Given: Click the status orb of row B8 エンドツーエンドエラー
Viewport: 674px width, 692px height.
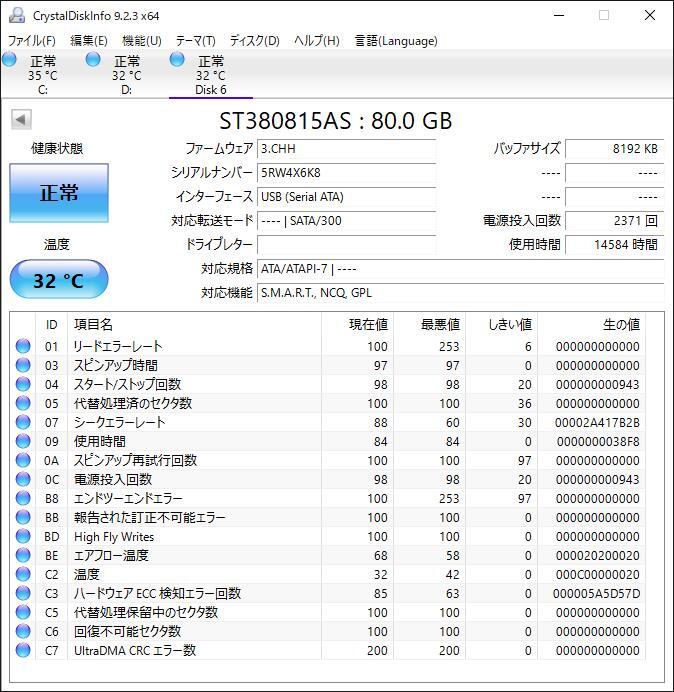Looking at the screenshot, I should coord(23,498).
